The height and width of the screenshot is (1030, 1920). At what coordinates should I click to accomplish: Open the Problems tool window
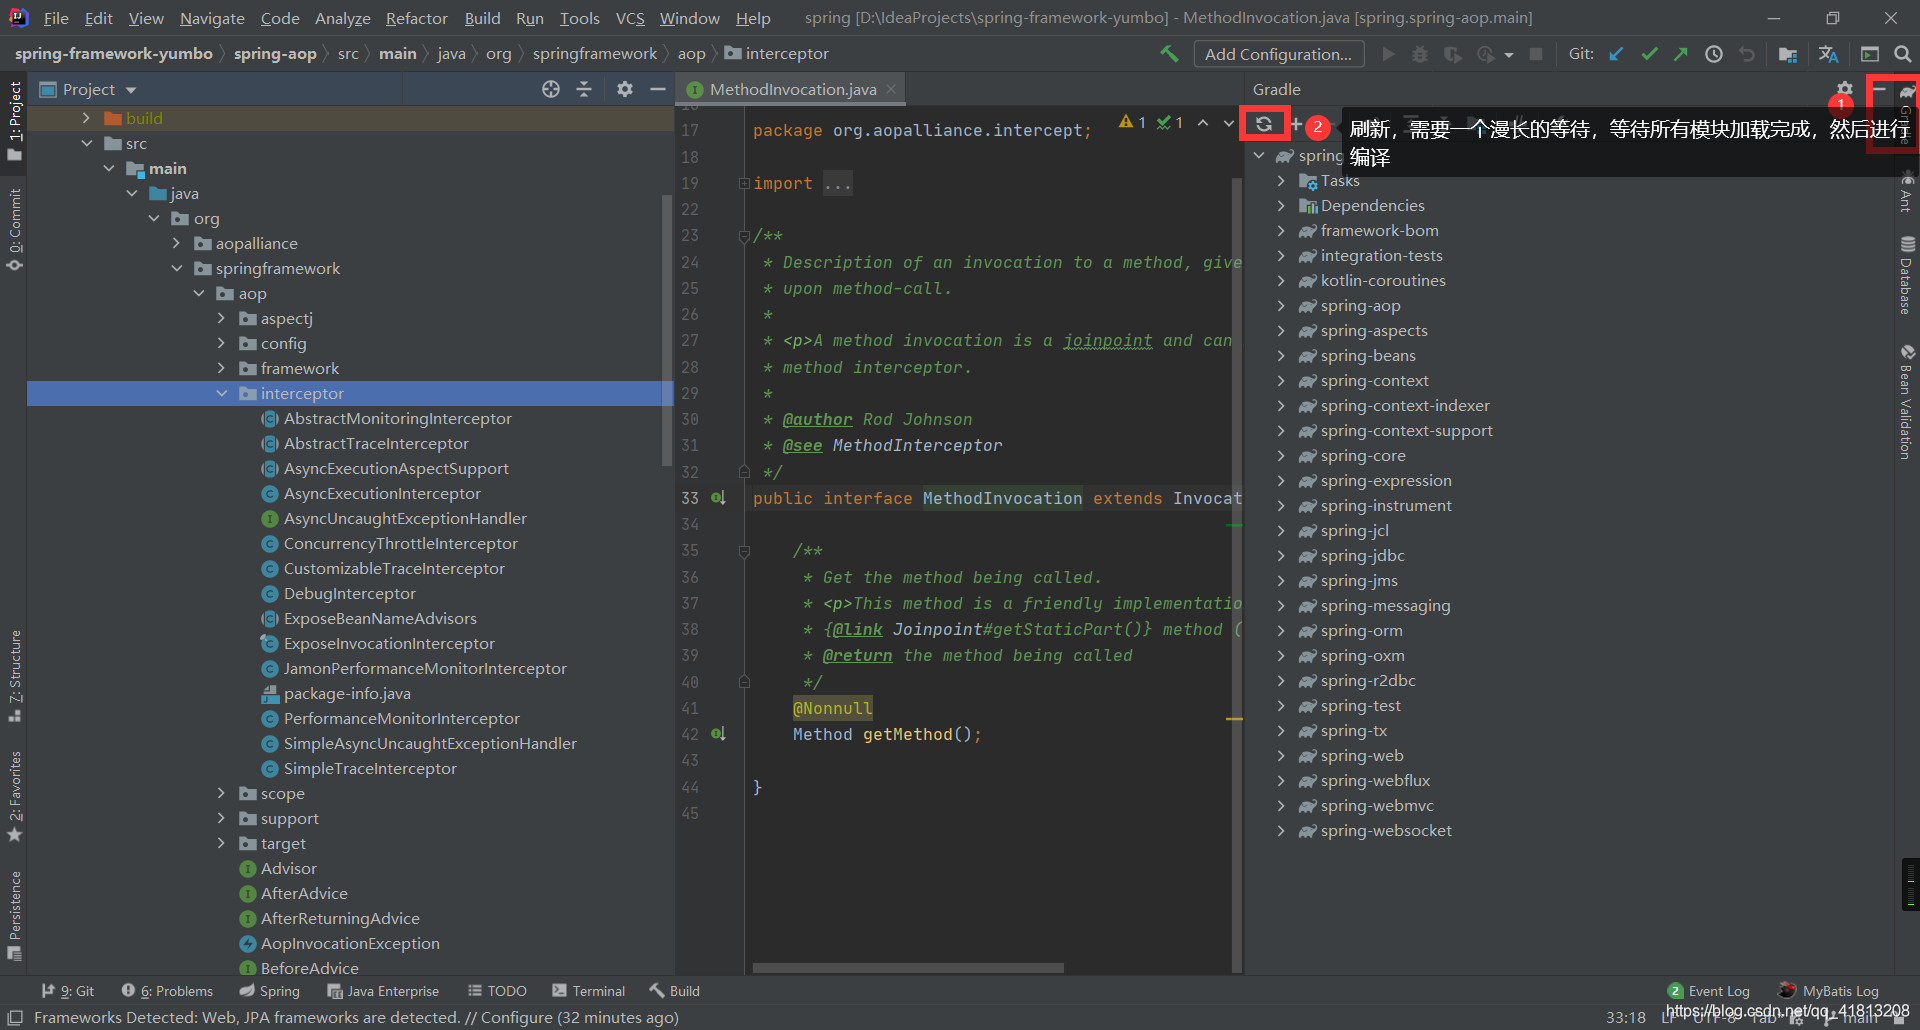point(167,991)
